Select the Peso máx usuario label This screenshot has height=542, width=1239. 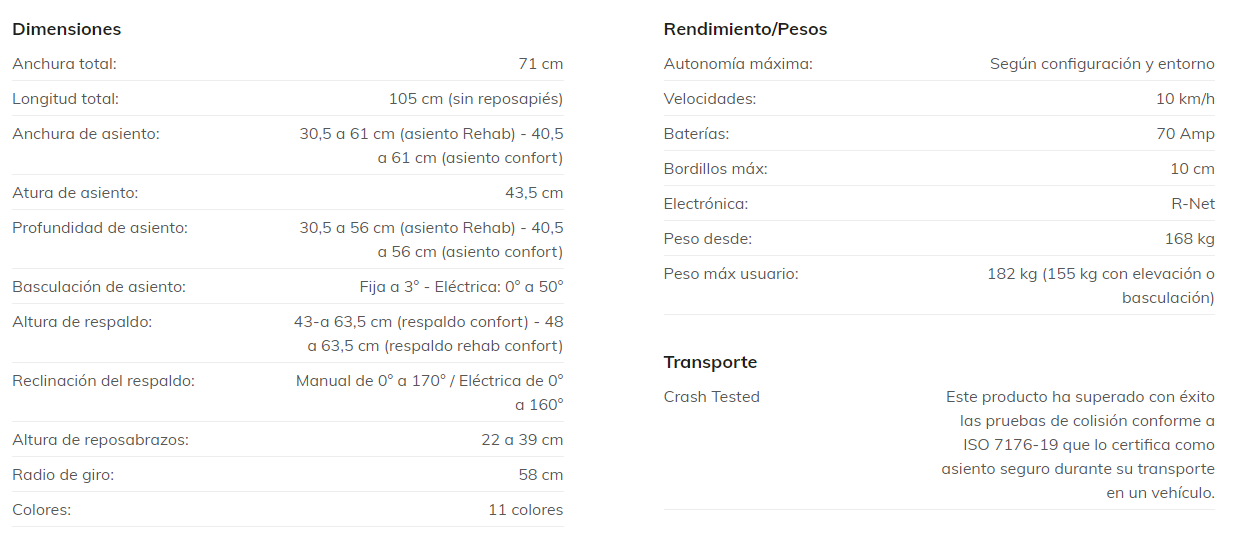coord(731,274)
